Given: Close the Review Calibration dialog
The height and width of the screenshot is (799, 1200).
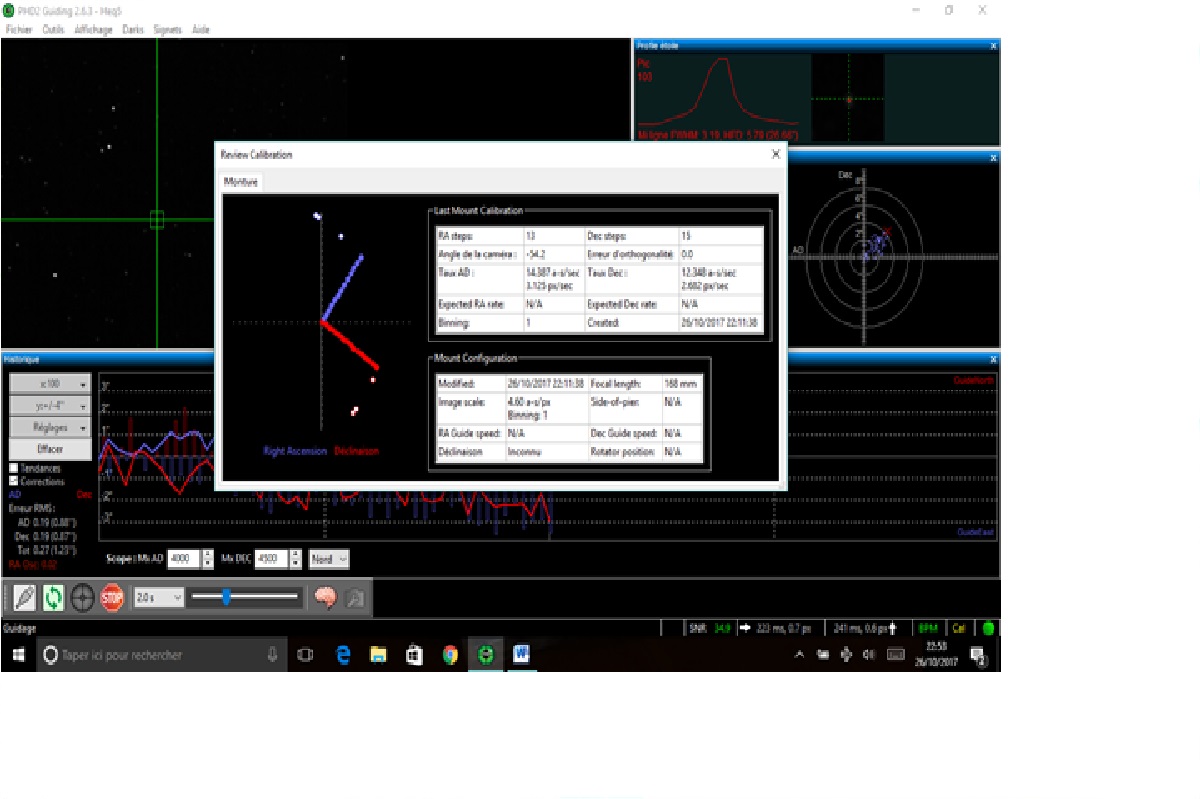Looking at the screenshot, I should point(775,155).
